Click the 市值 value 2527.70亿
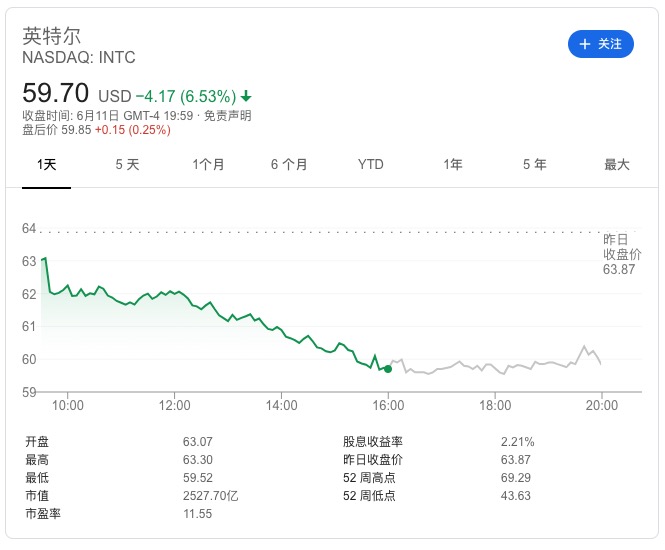The width and height of the screenshot is (665, 550). coord(210,496)
